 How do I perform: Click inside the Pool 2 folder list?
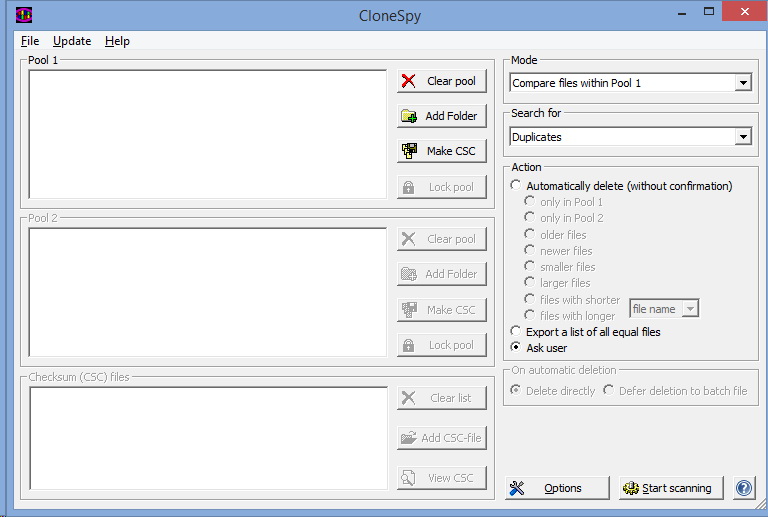pos(208,292)
